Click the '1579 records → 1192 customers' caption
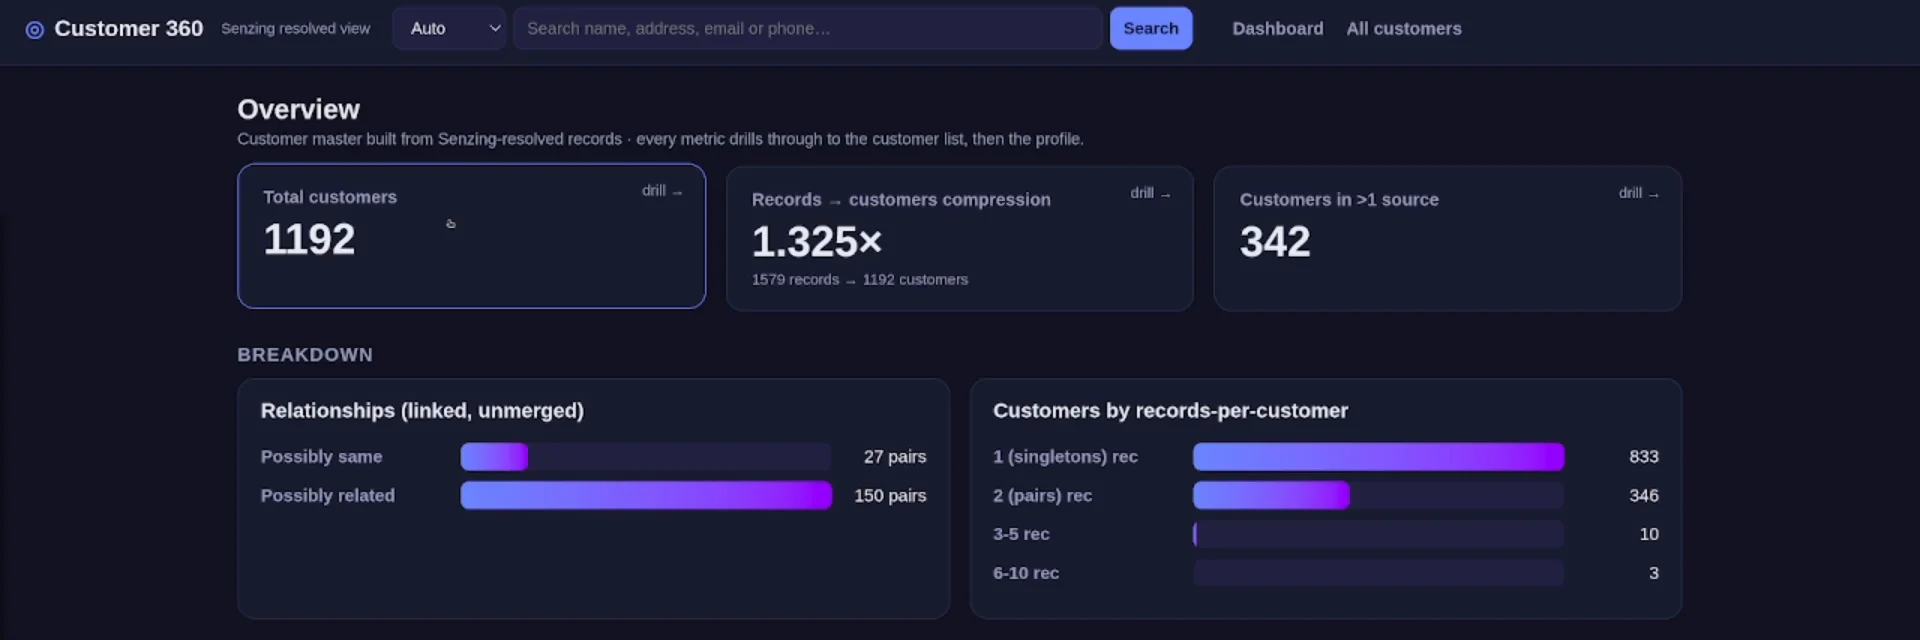This screenshot has height=640, width=1920. (860, 280)
